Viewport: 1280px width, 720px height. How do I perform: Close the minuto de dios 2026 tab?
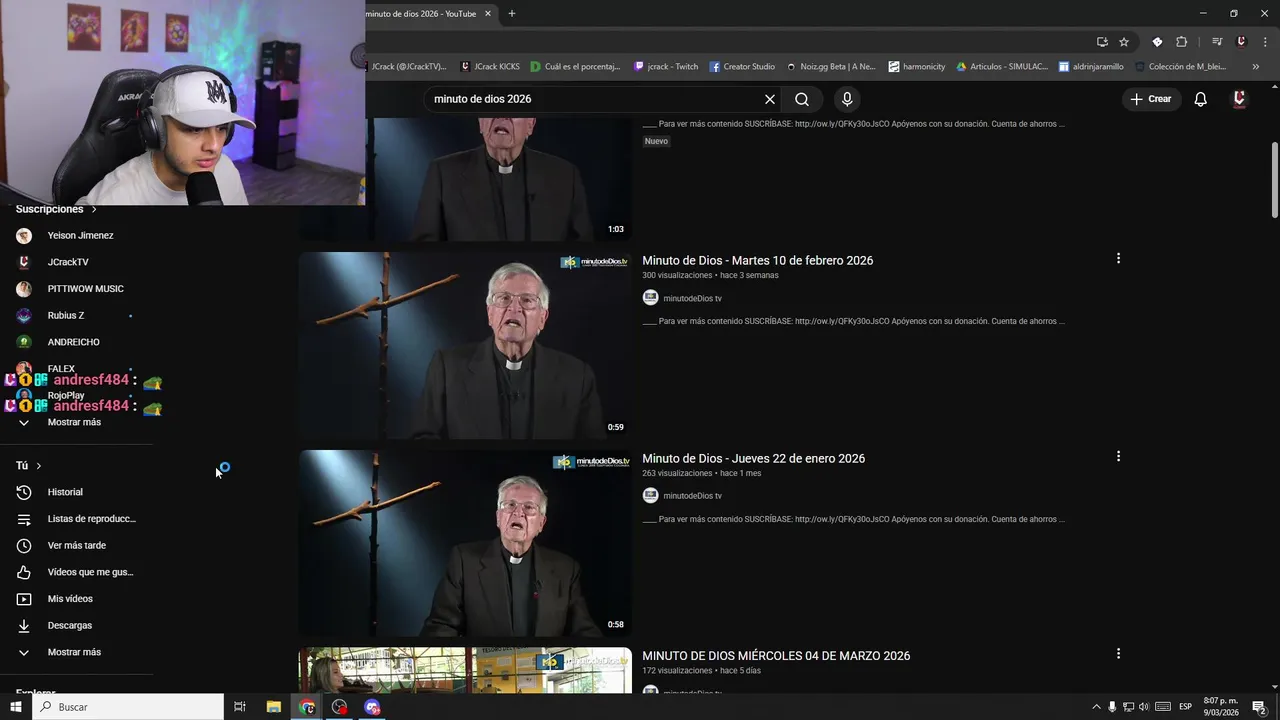tap(488, 14)
